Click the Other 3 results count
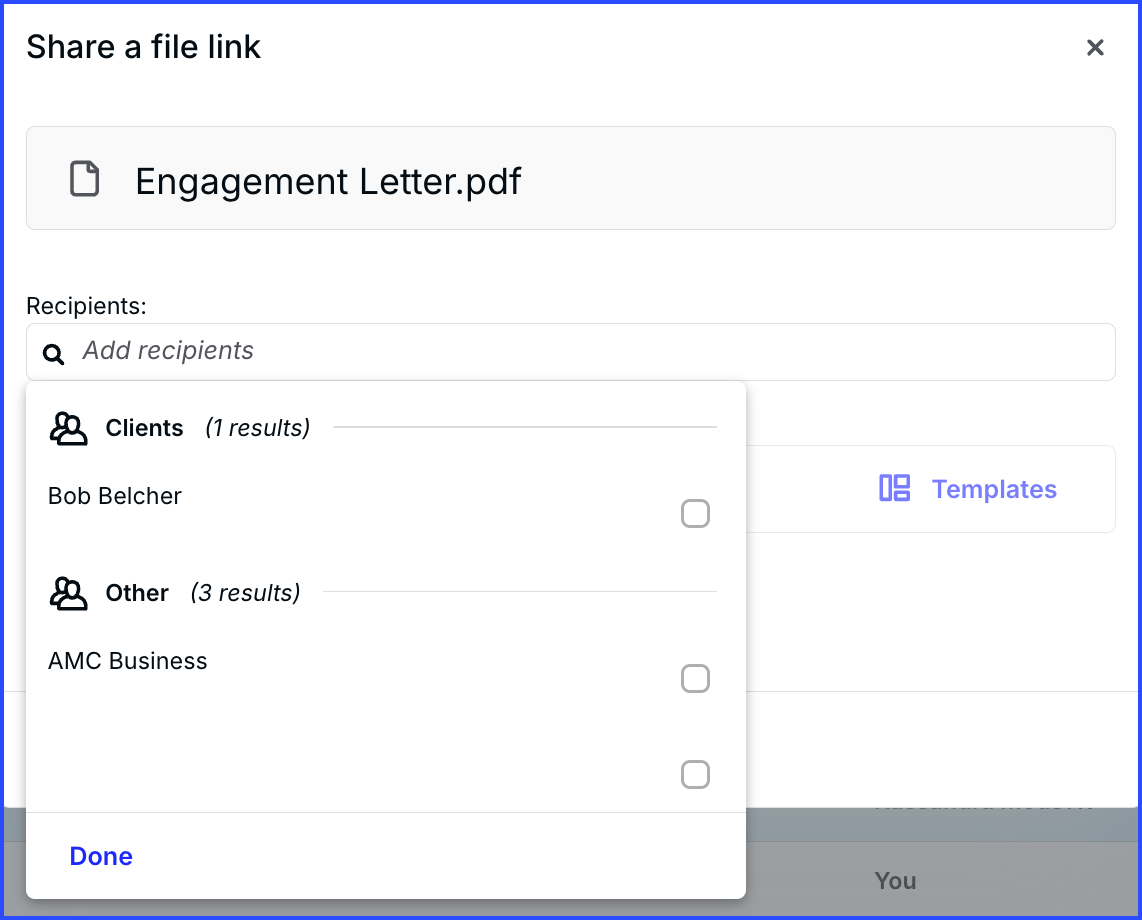This screenshot has width=1142, height=920. pos(245,593)
